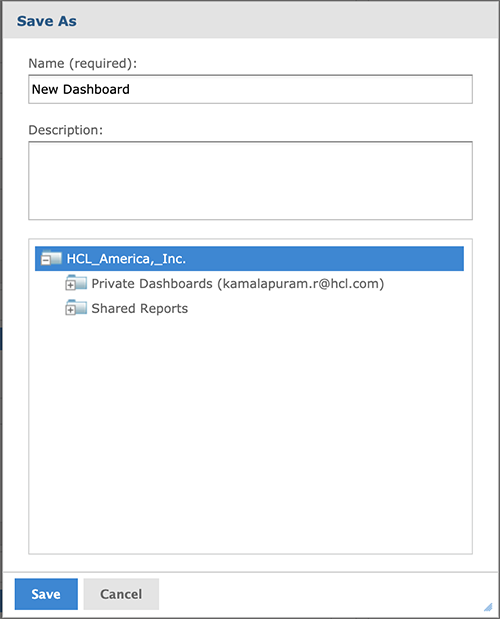Focus the Name input field
500x619 pixels.
[x=250, y=89]
